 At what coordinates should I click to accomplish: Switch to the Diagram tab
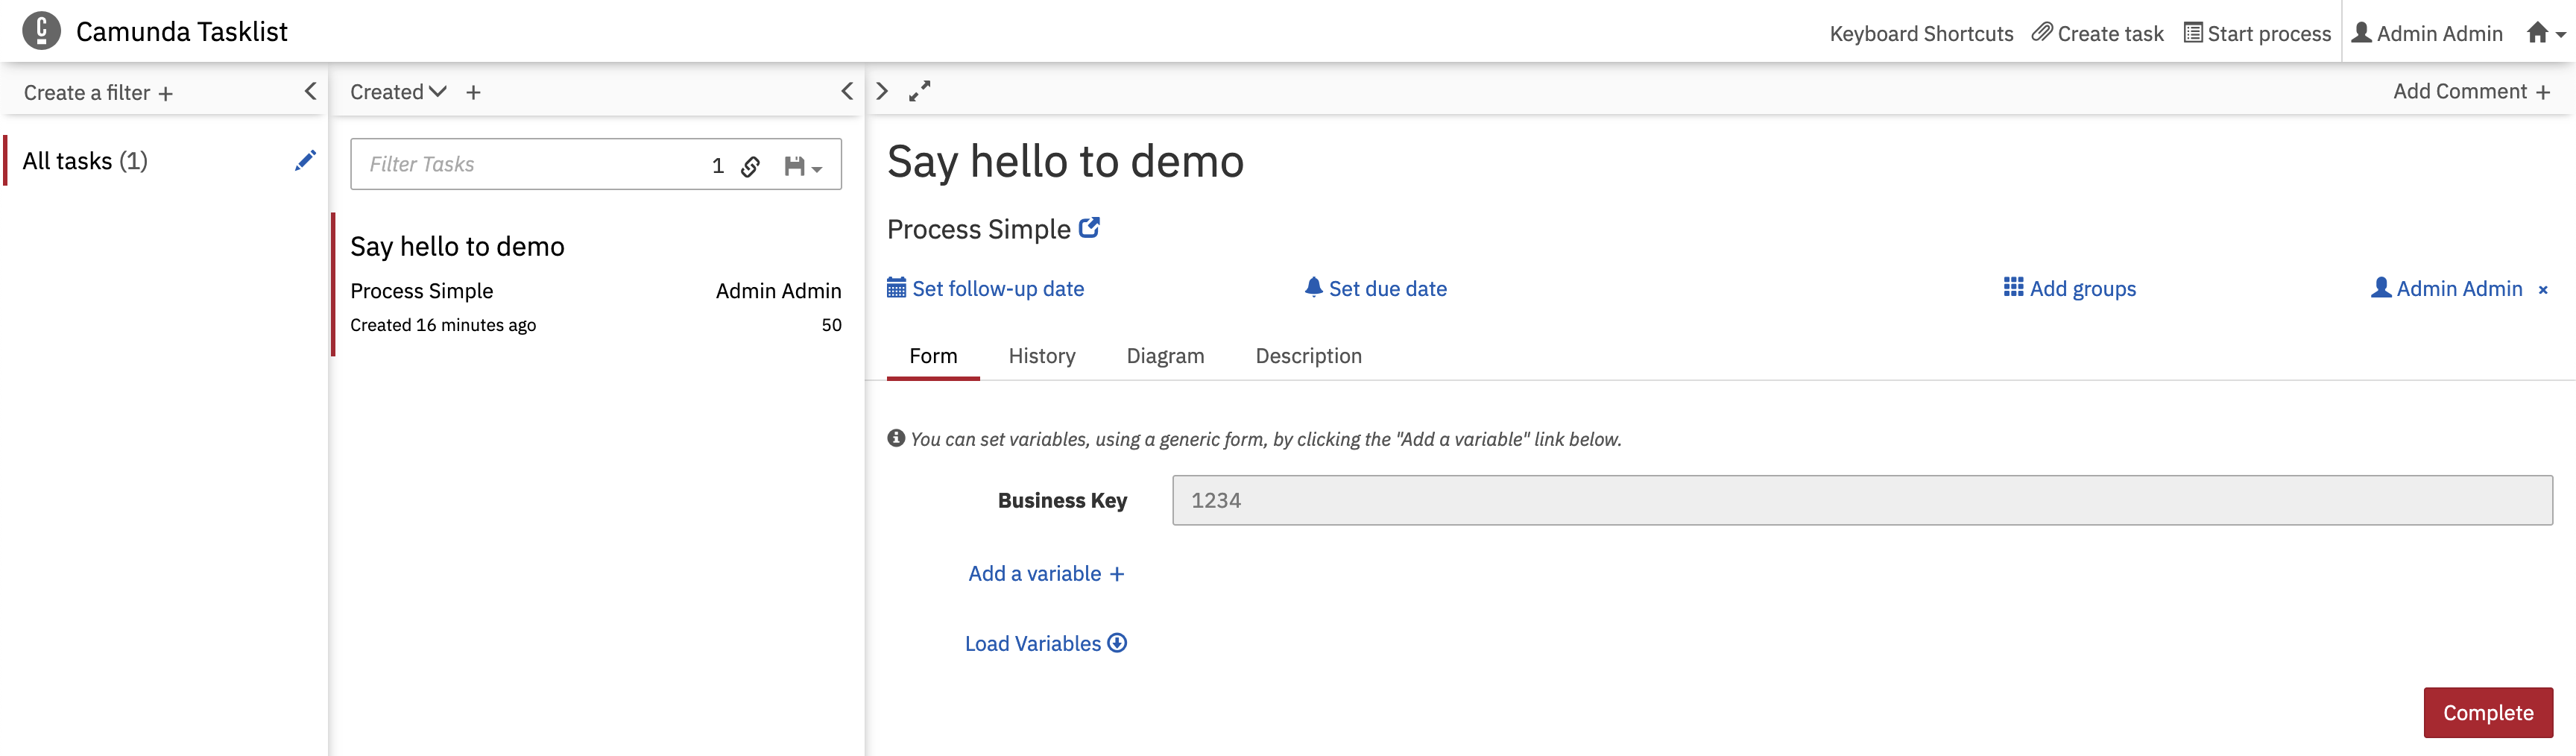(1165, 356)
